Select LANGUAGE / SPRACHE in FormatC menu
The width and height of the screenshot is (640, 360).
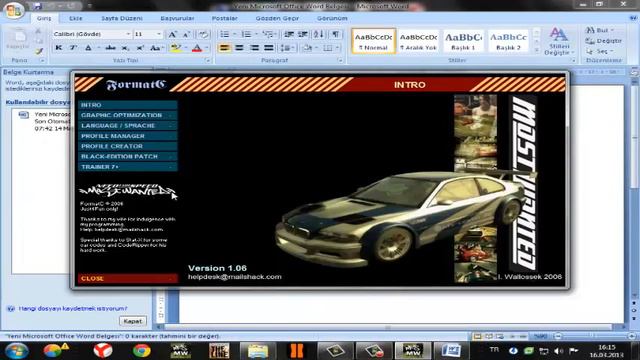[x=127, y=125]
